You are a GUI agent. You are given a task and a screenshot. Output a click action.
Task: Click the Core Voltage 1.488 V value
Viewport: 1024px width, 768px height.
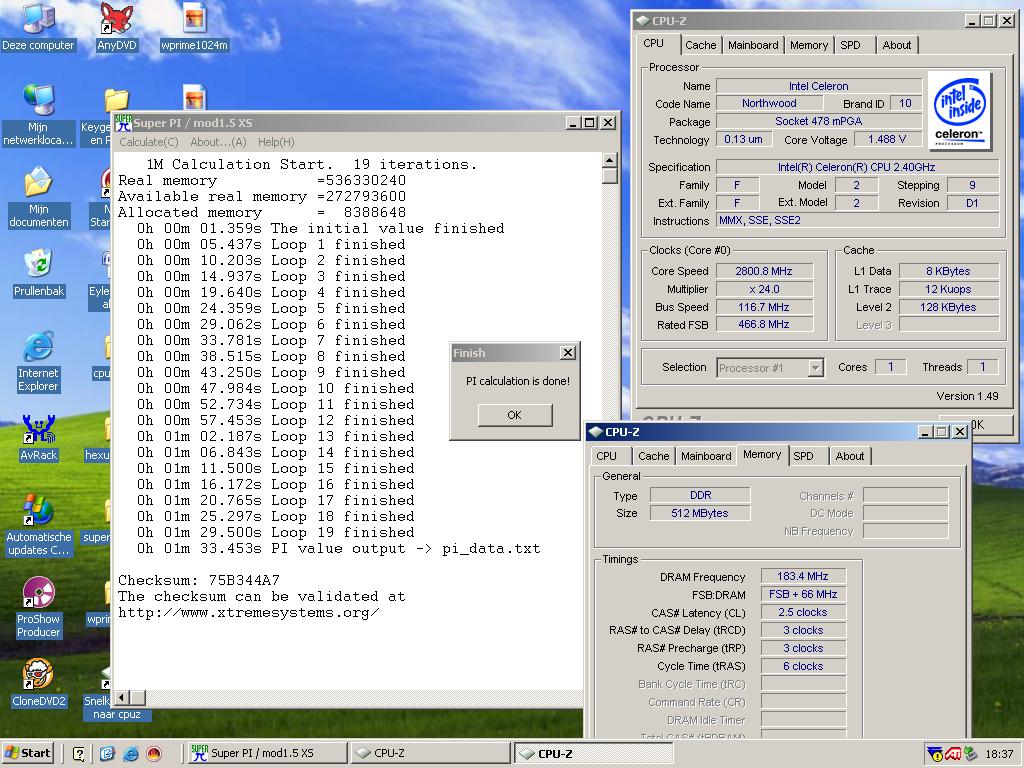pyautogui.click(x=887, y=139)
